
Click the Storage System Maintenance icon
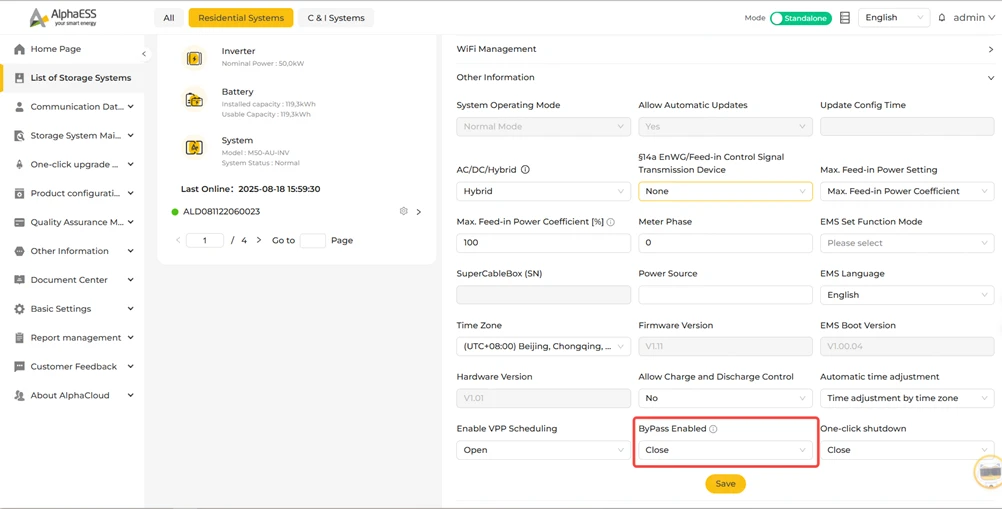(19, 135)
